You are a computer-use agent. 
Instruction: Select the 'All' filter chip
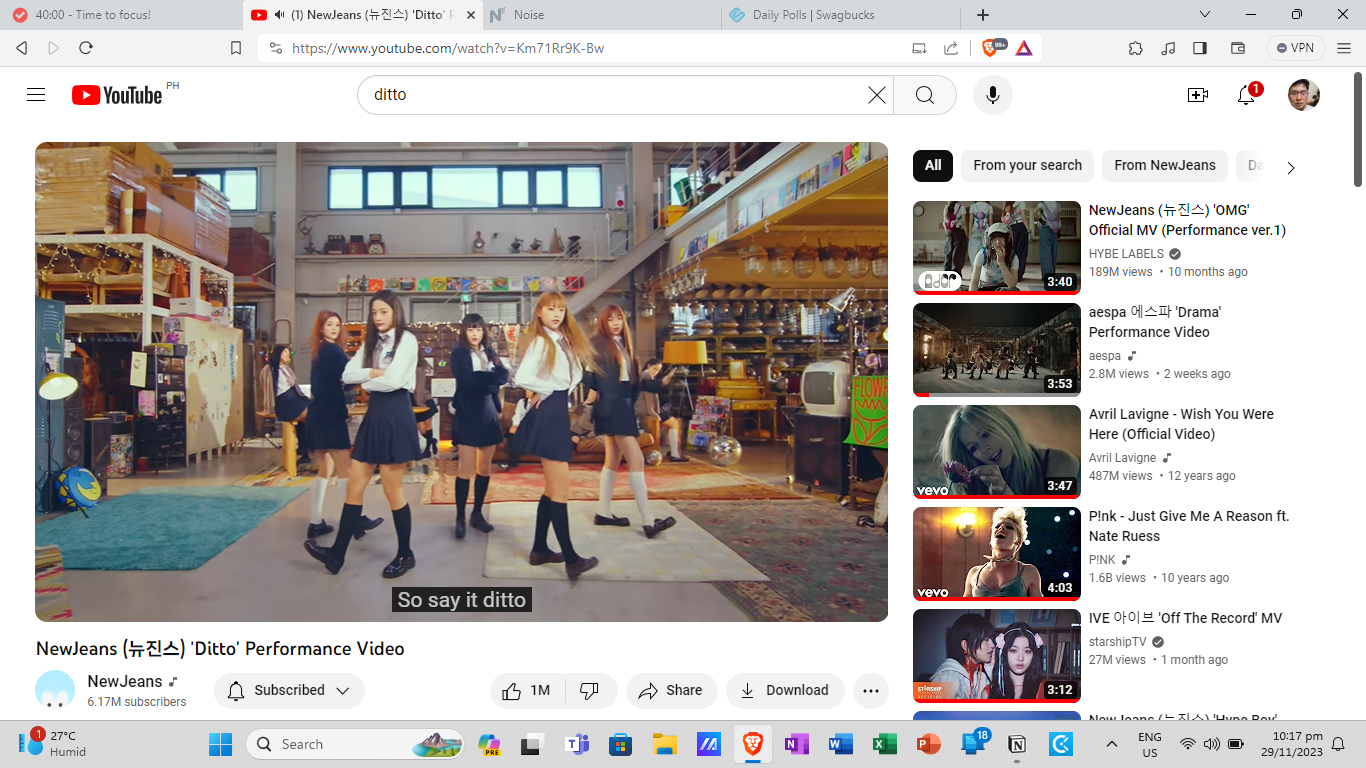933,165
